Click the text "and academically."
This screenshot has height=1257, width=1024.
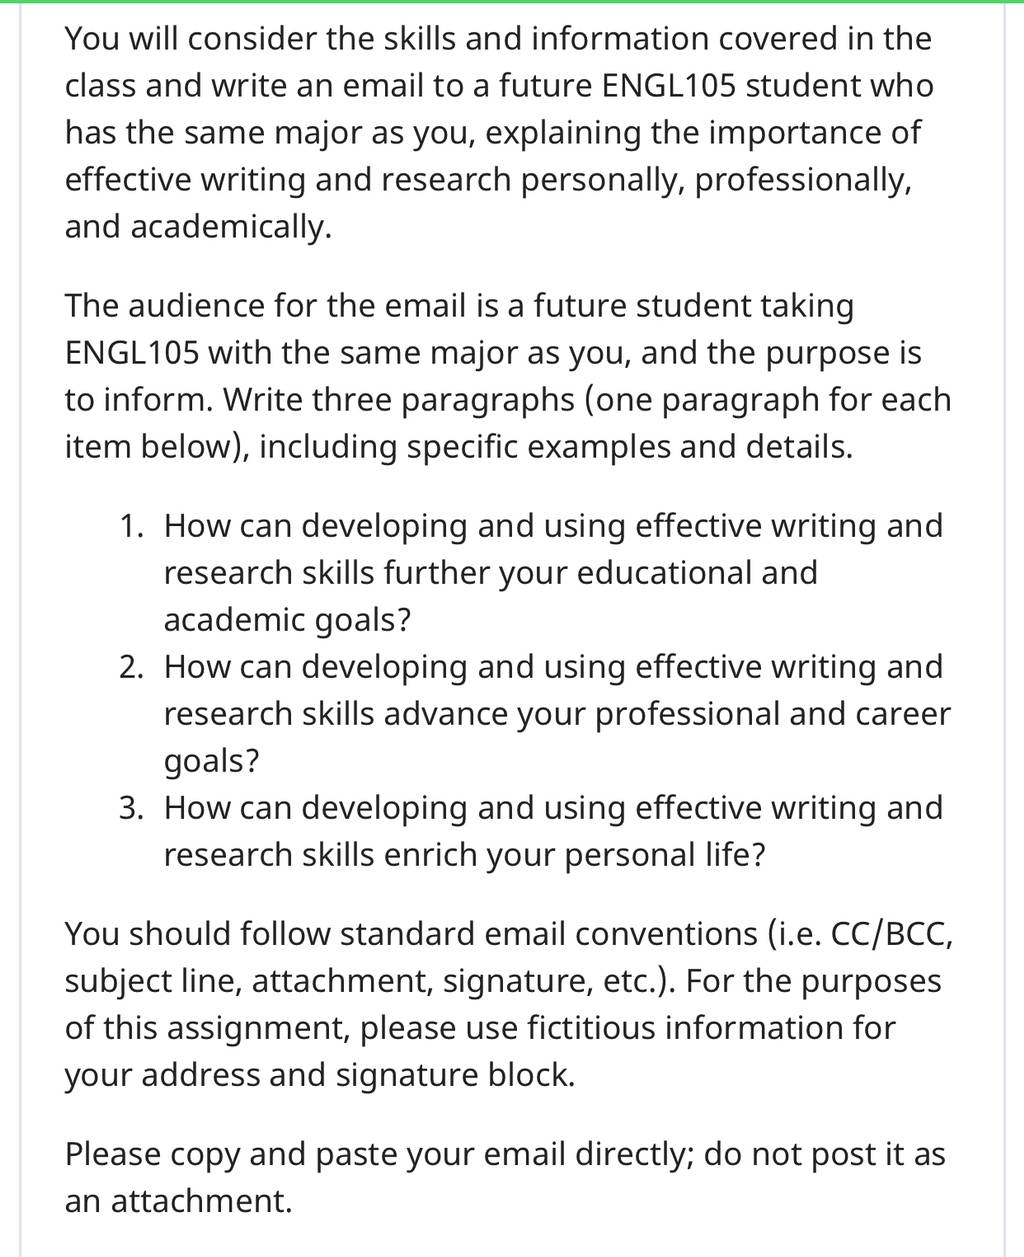(197, 226)
